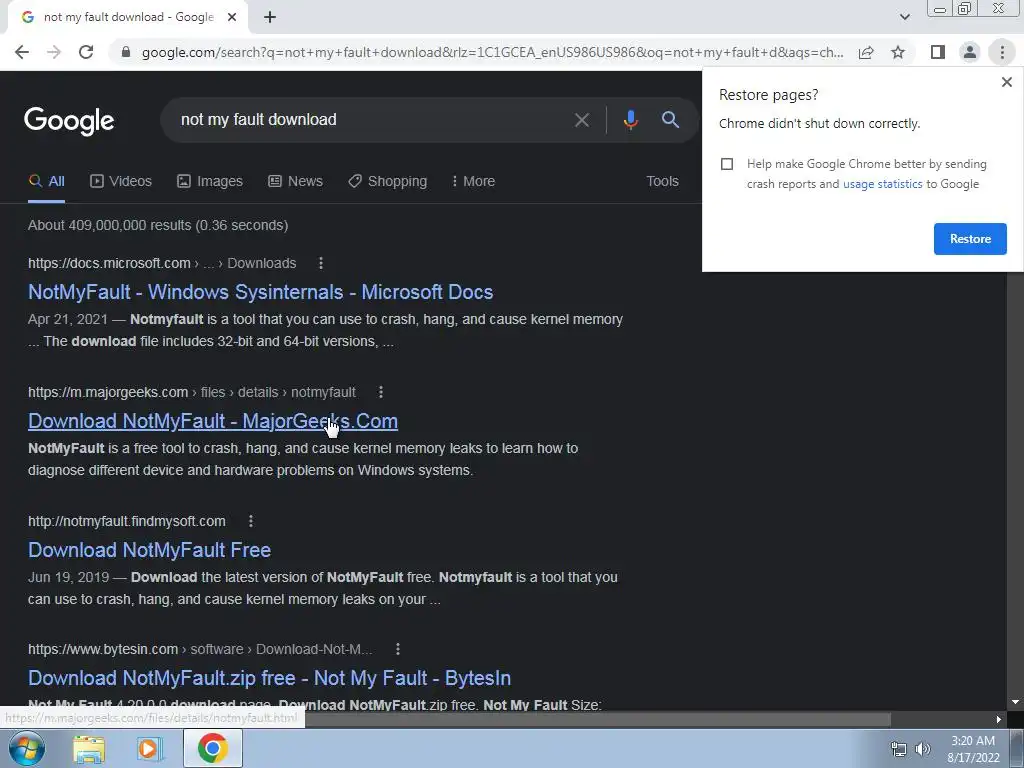
Task: Select the All results tab
Action: (46, 182)
